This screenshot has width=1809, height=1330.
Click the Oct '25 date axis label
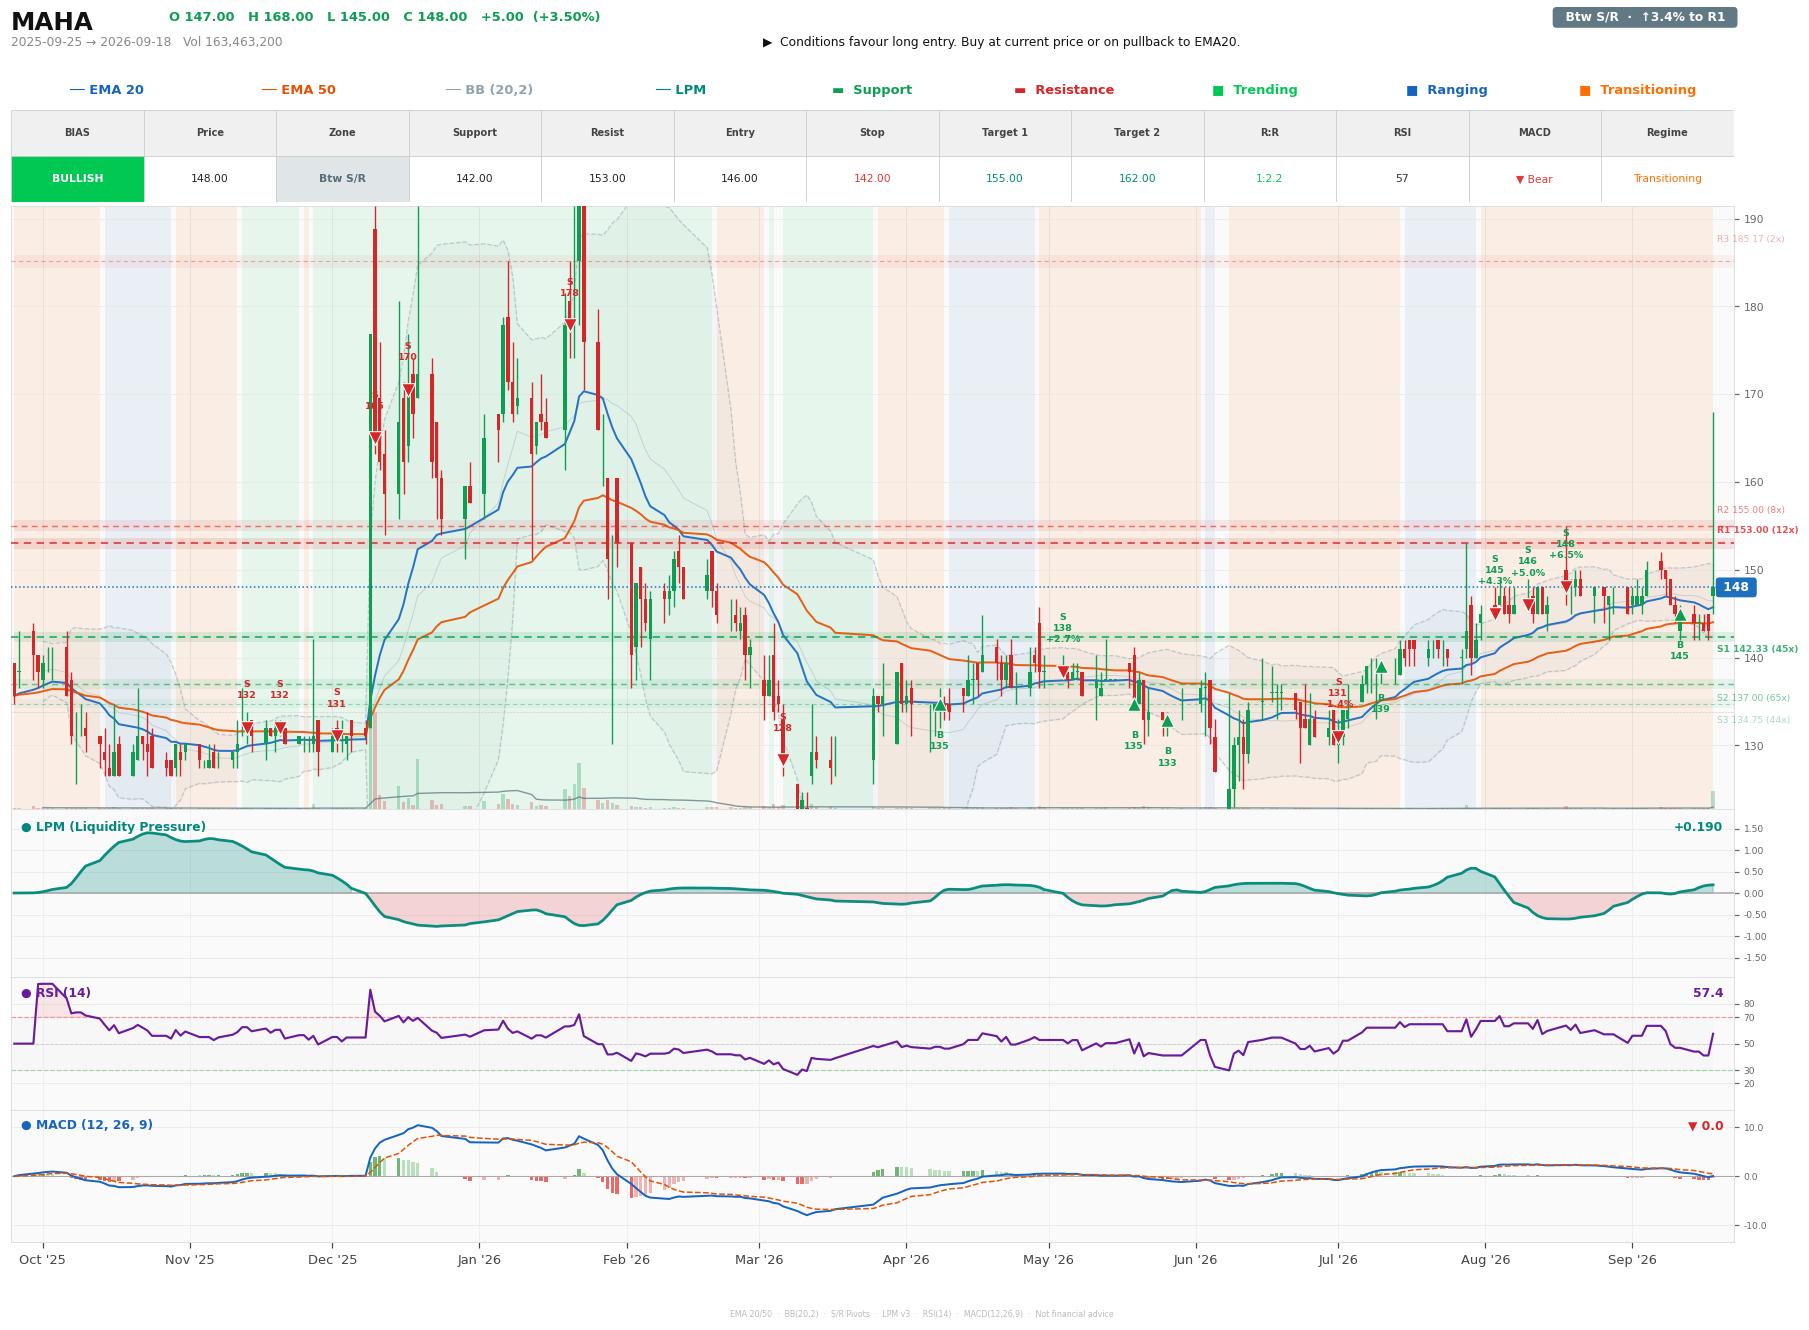(x=42, y=1260)
